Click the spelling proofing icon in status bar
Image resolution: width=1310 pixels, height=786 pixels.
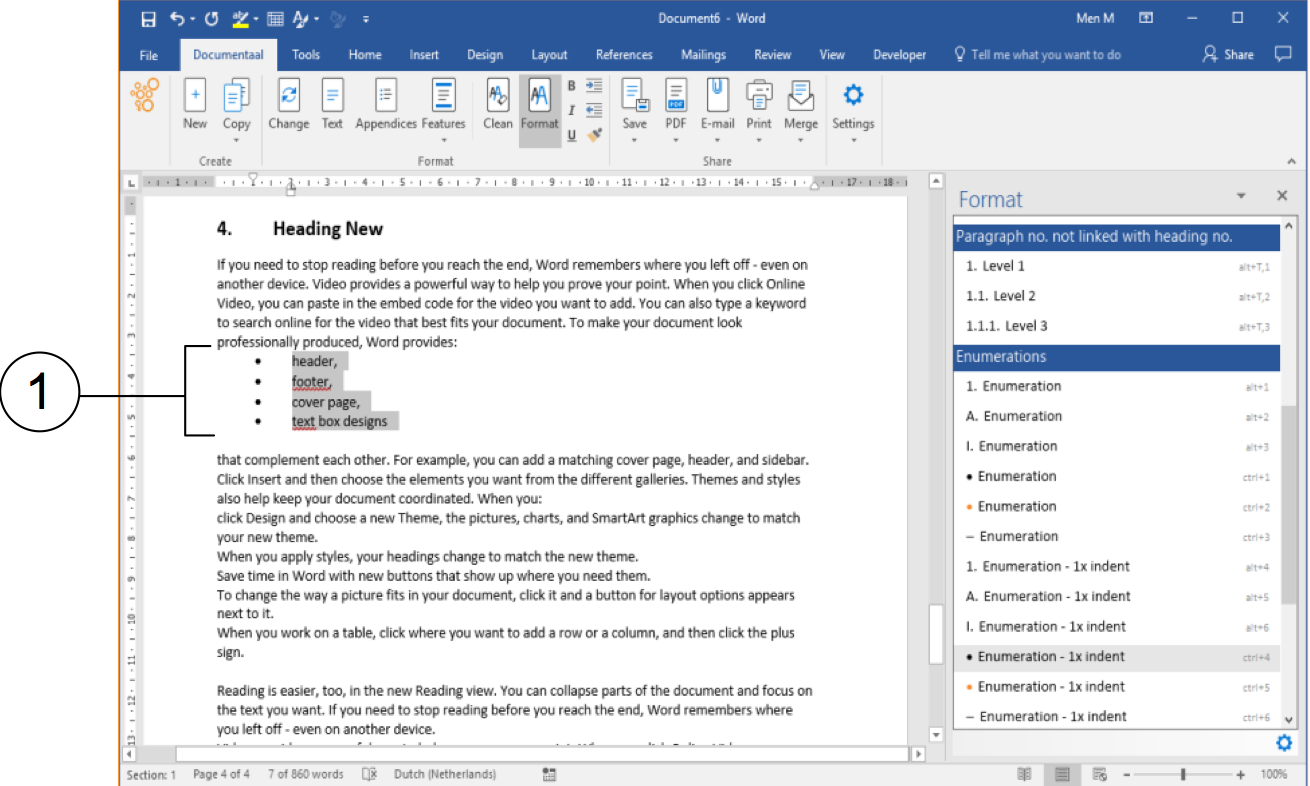369,774
